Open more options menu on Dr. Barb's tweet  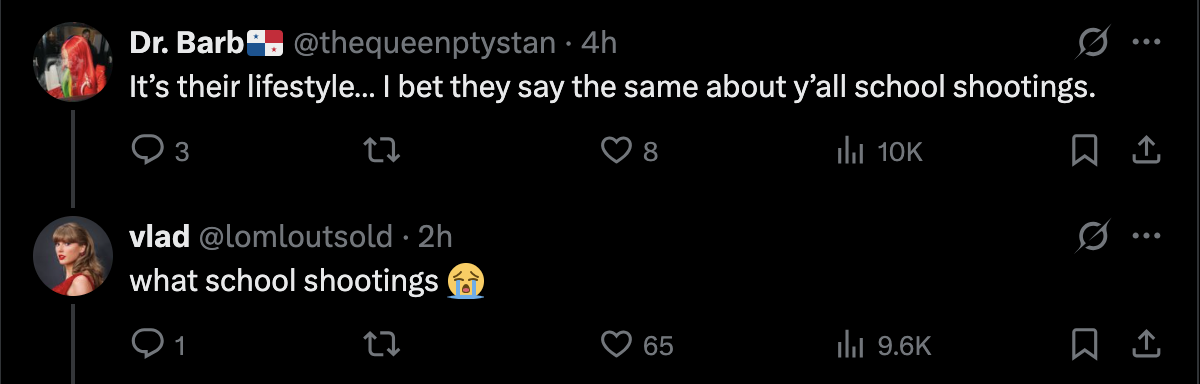pos(1144,43)
